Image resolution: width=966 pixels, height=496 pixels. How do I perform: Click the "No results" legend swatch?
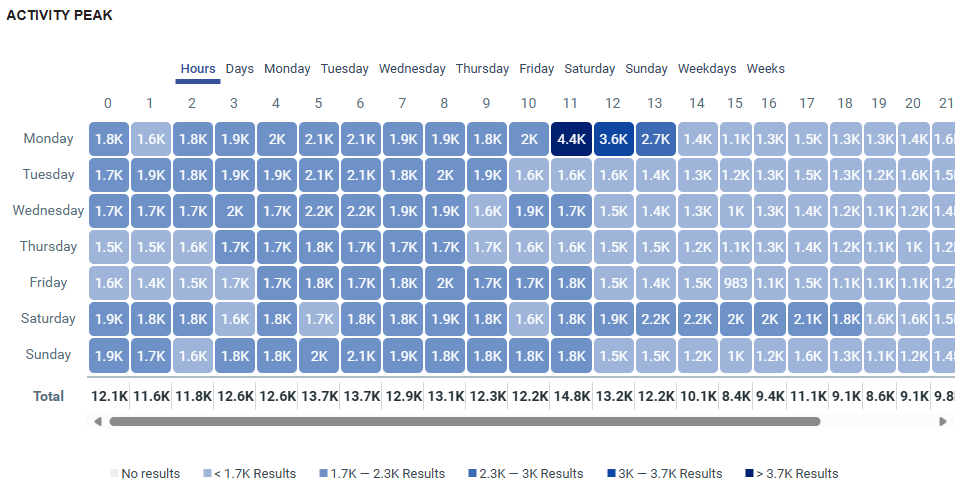tap(116, 474)
